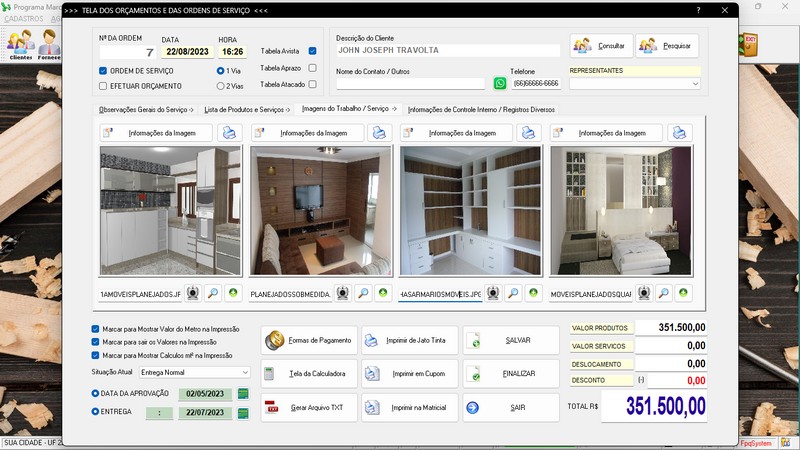This screenshot has height=450, width=800.
Task: Open Clientes icon in main window toolbar
Action: [x=21, y=45]
